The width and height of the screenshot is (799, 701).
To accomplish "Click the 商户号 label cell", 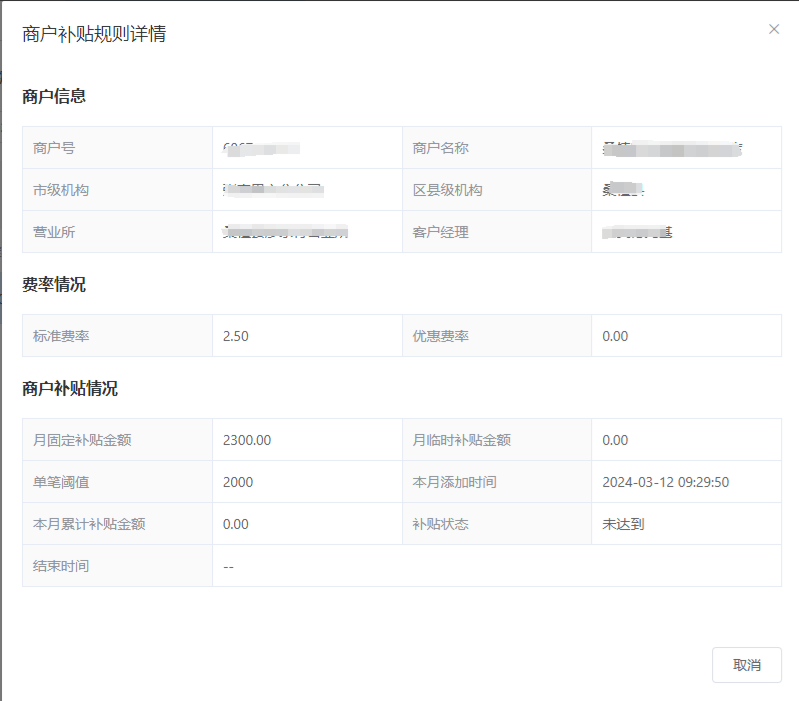I will [x=54, y=148].
